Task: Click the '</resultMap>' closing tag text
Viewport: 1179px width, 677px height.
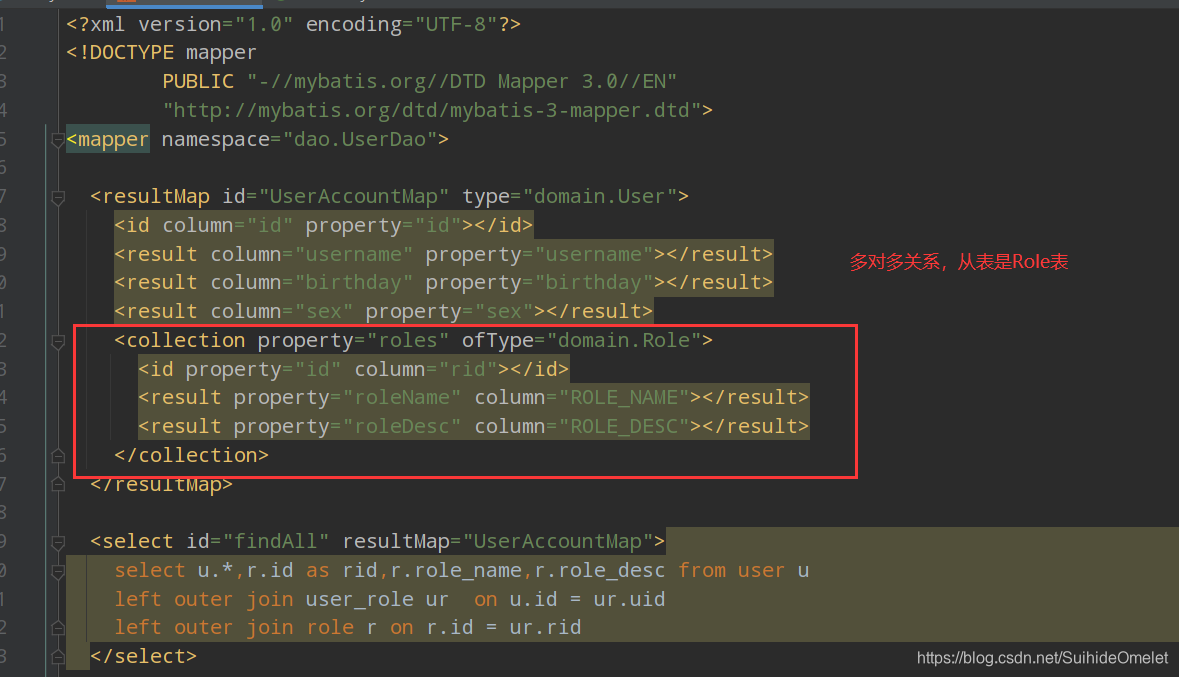Action: point(161,484)
